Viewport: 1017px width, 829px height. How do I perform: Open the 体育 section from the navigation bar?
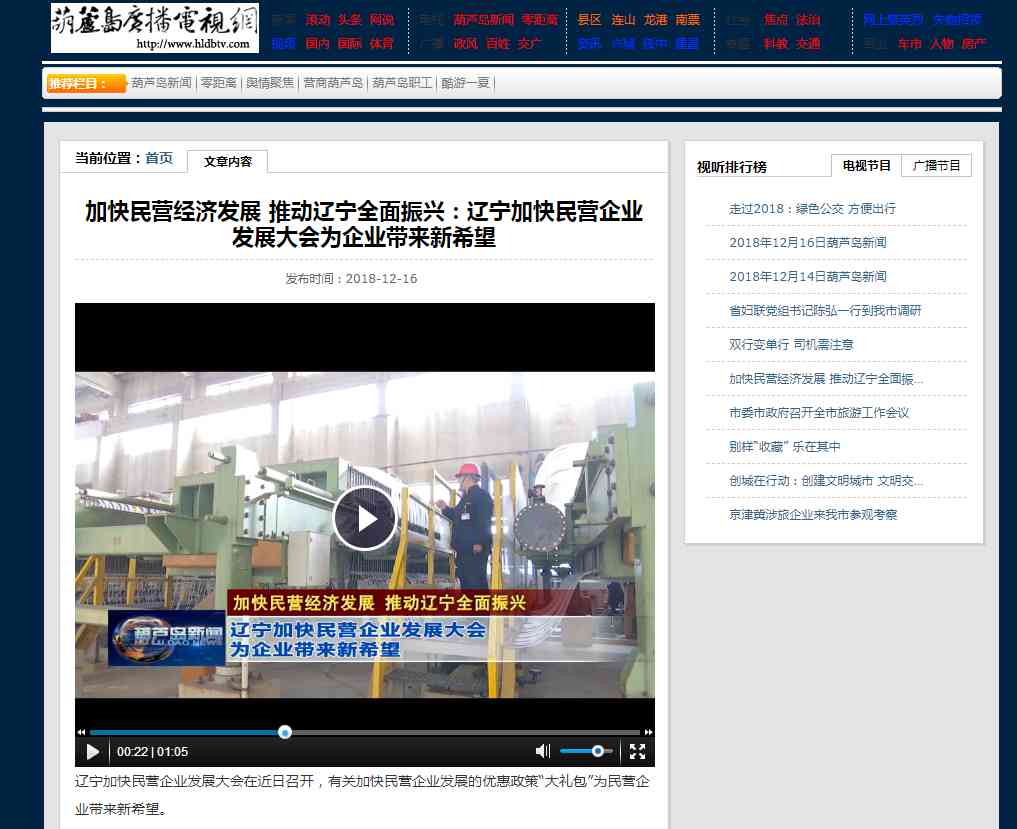point(382,44)
